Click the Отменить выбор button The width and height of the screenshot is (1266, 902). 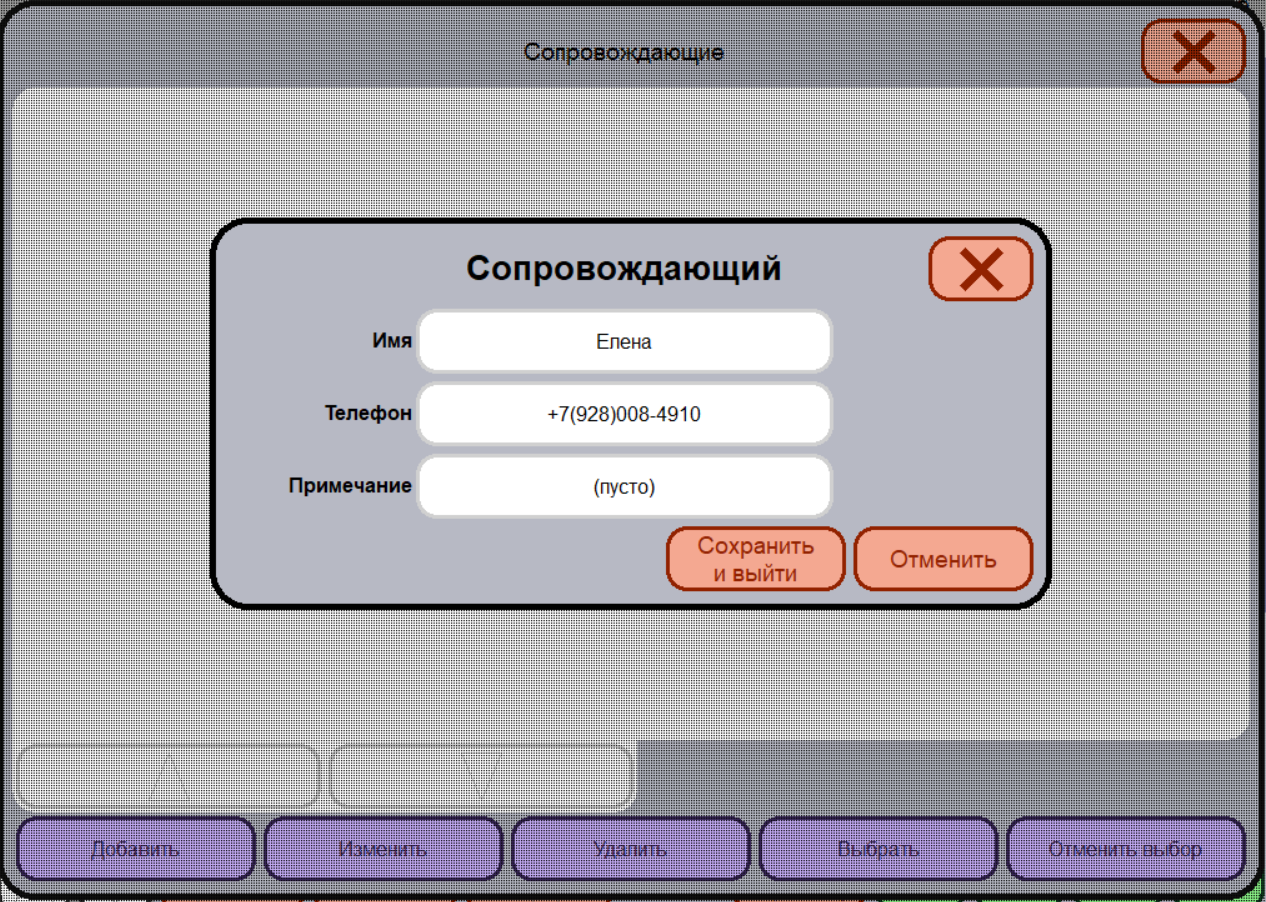(1125, 849)
